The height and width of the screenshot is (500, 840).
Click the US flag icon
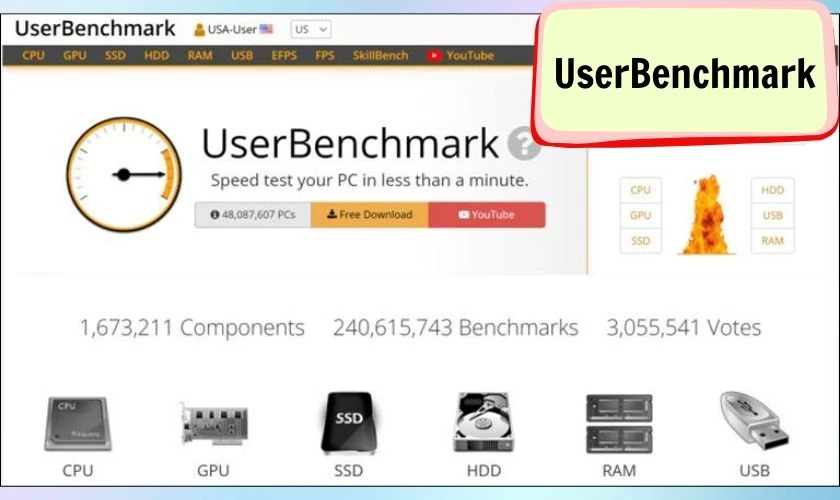266,29
